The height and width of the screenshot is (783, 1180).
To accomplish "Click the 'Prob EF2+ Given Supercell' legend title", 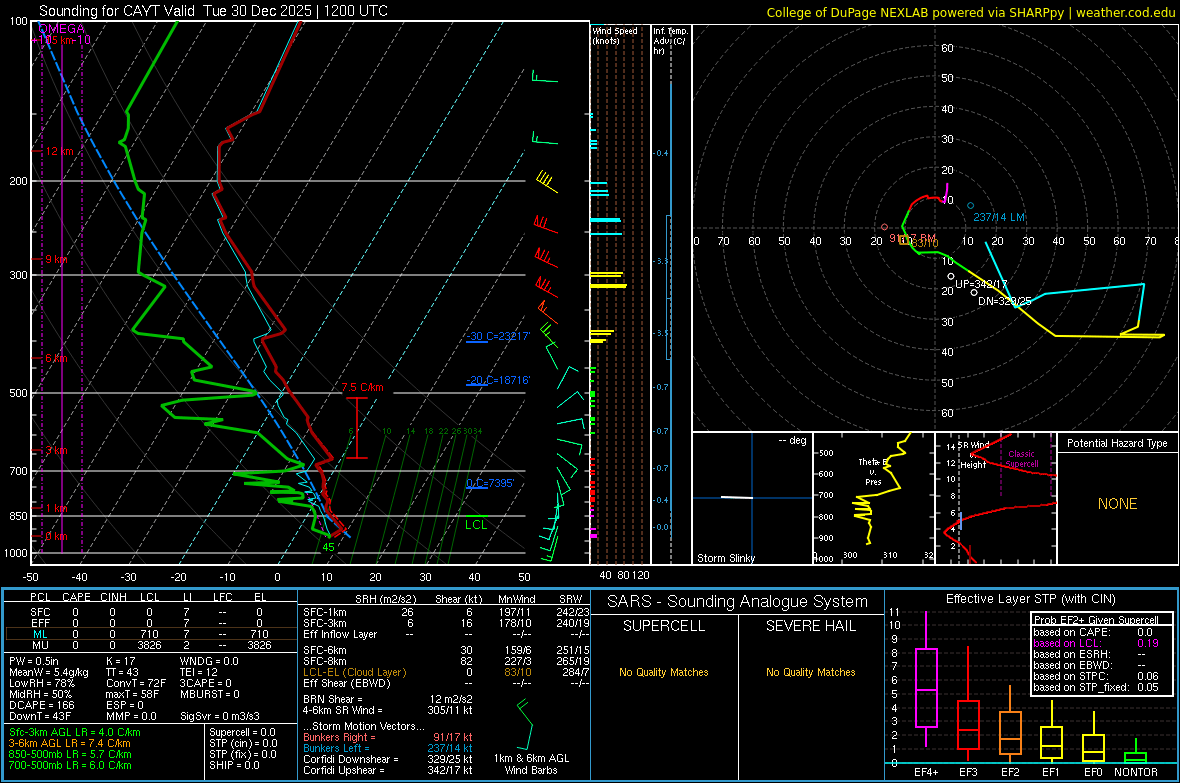I will (x=1096, y=620).
